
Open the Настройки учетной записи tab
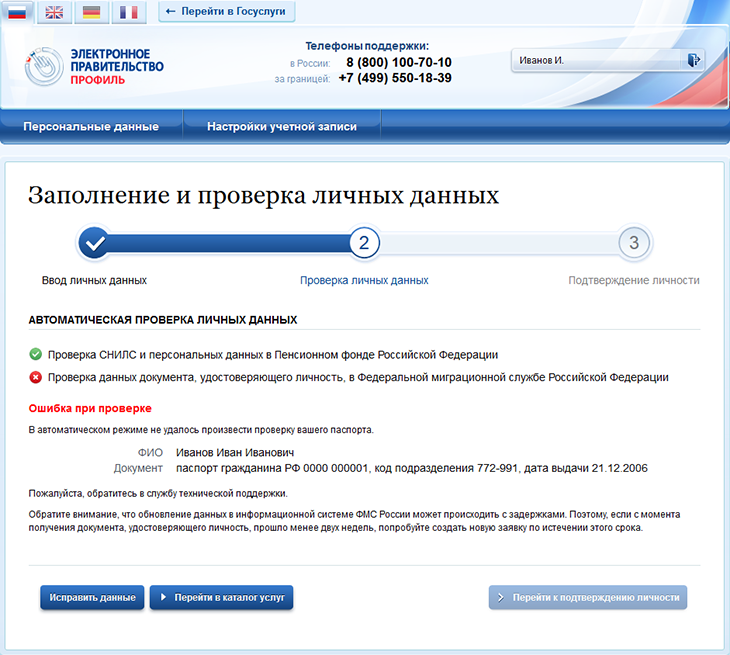[x=282, y=127]
